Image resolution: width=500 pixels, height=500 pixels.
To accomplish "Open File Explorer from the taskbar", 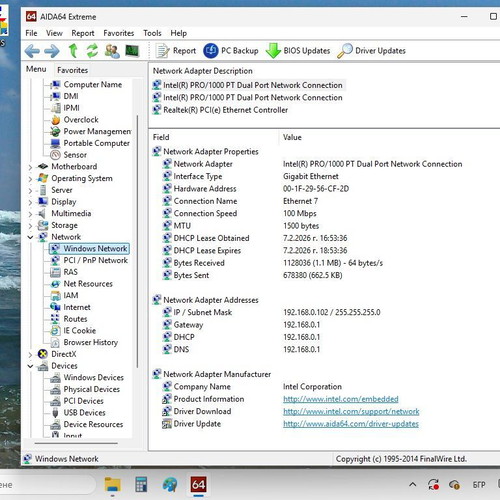I will (x=113, y=485).
